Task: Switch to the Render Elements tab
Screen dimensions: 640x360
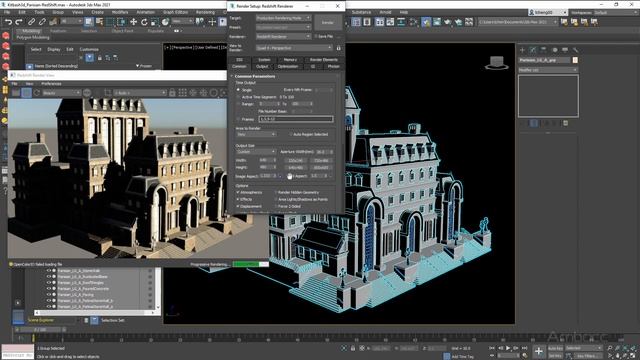Action: pos(324,60)
